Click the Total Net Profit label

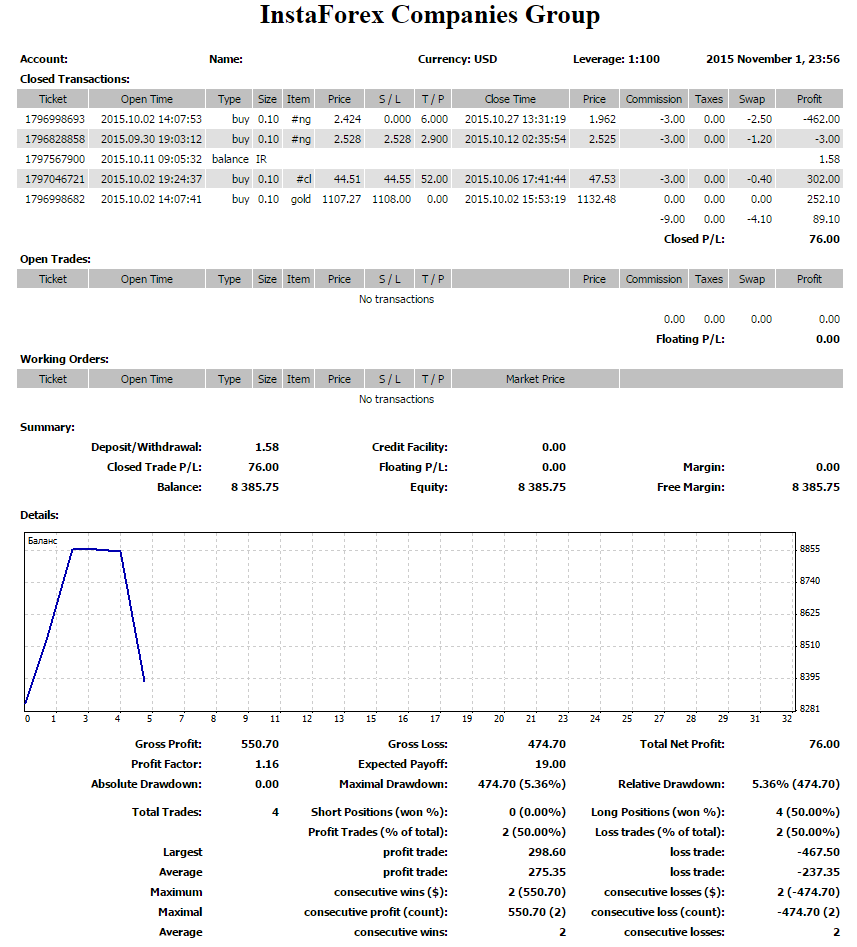(x=682, y=744)
